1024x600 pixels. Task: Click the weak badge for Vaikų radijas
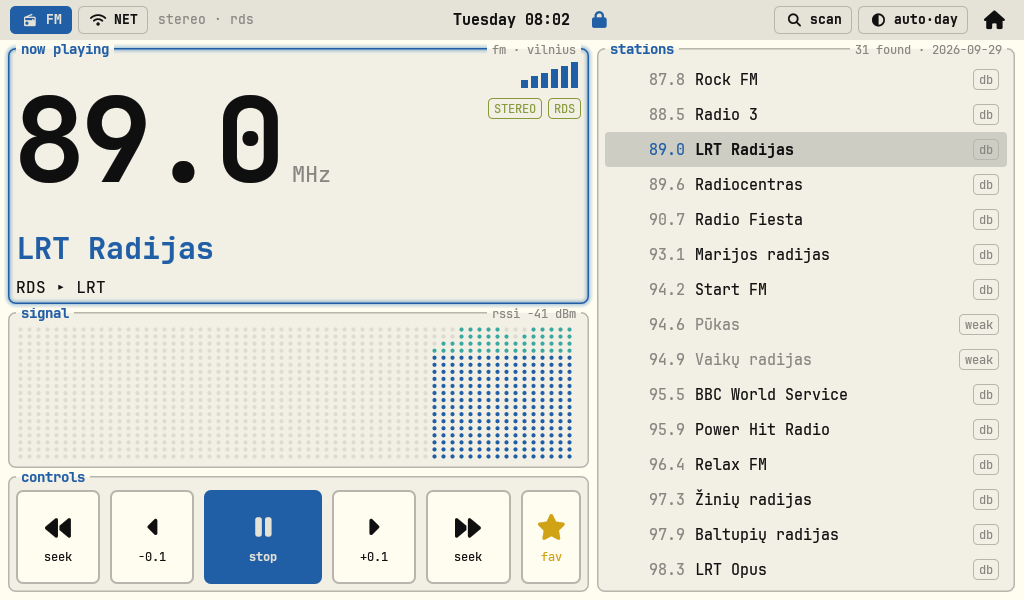pos(978,360)
